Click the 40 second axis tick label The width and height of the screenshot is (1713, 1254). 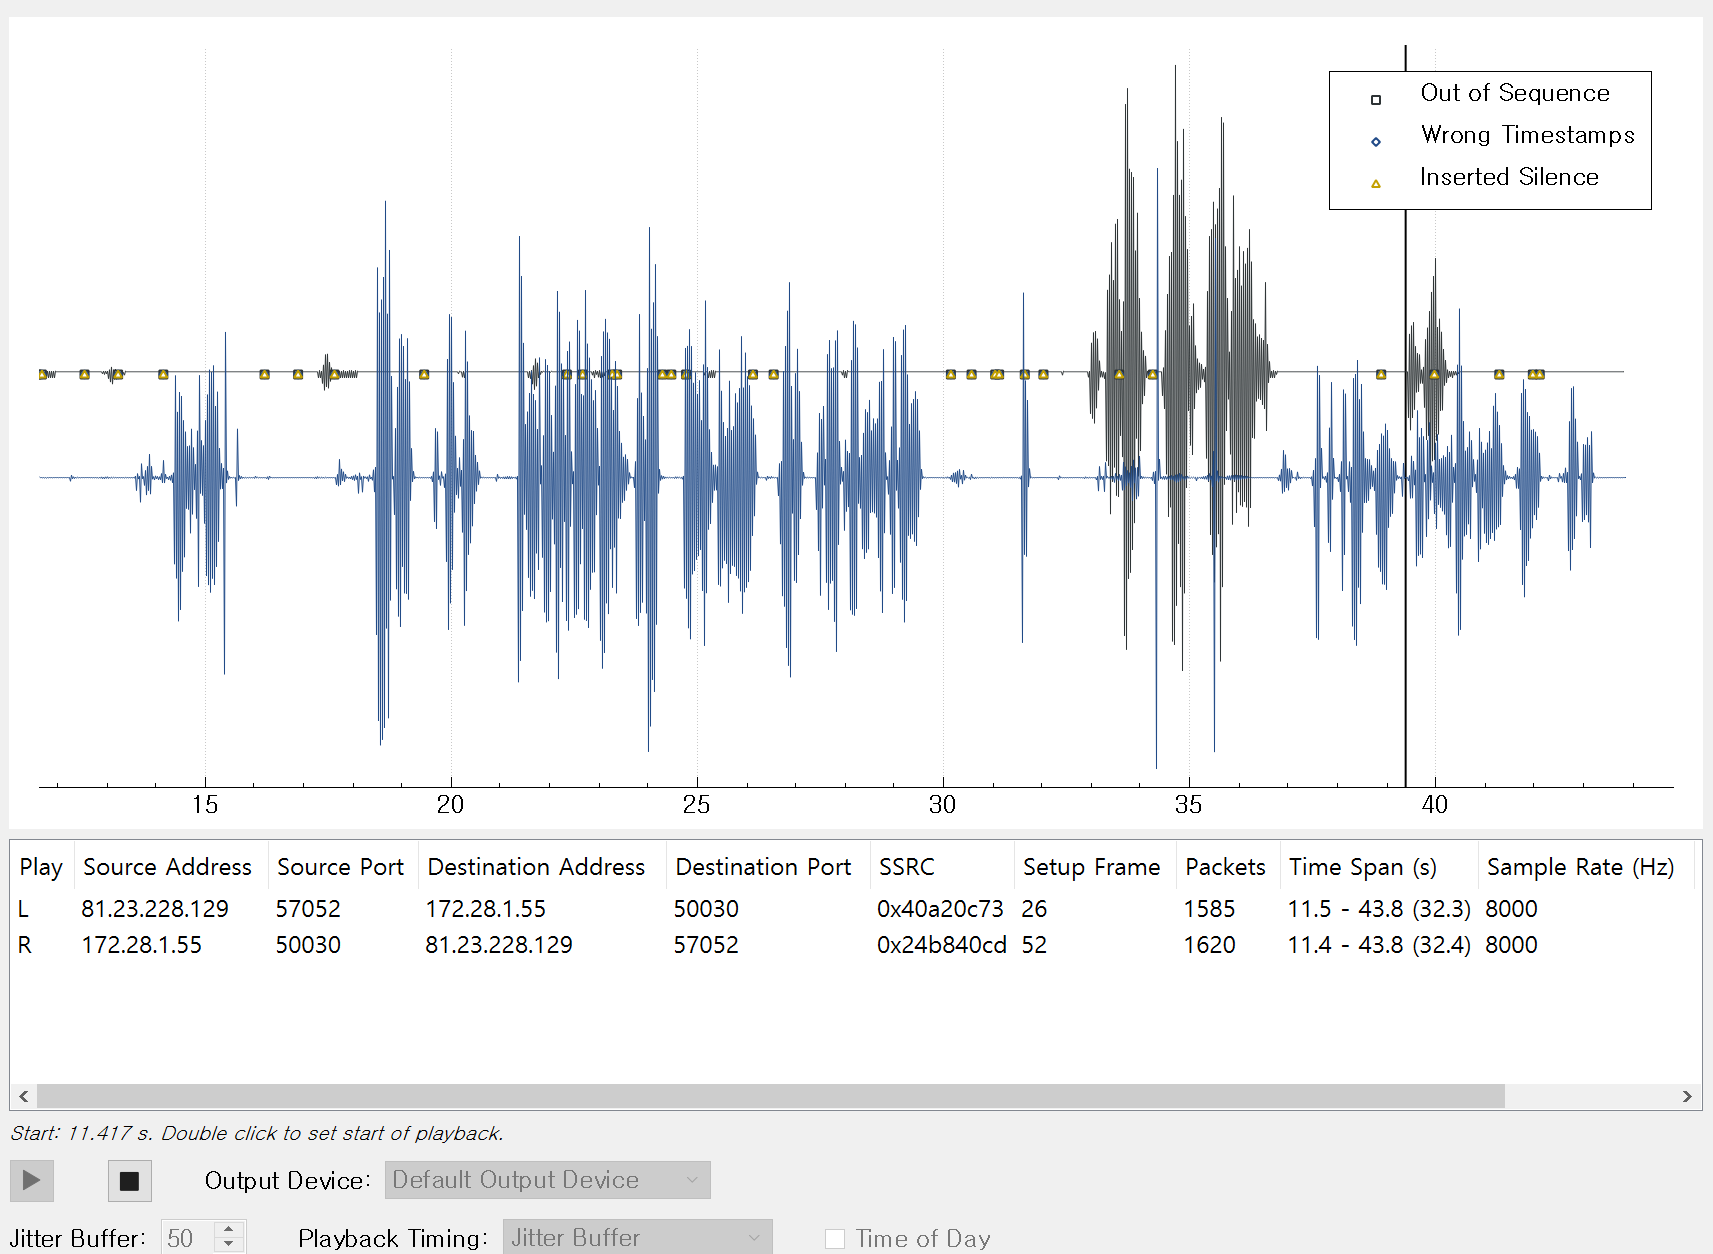[1434, 805]
